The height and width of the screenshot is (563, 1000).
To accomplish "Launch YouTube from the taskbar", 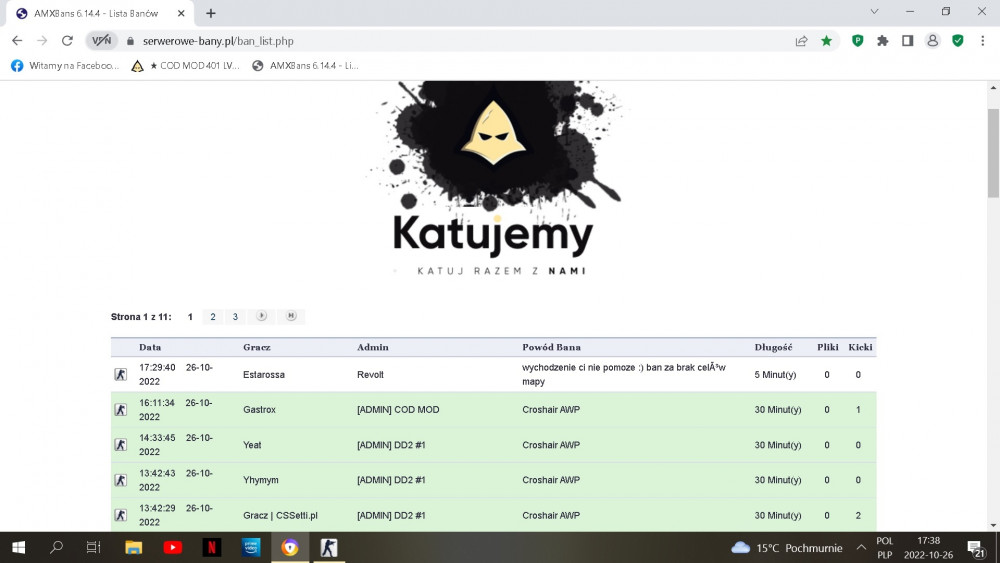I will tap(172, 548).
